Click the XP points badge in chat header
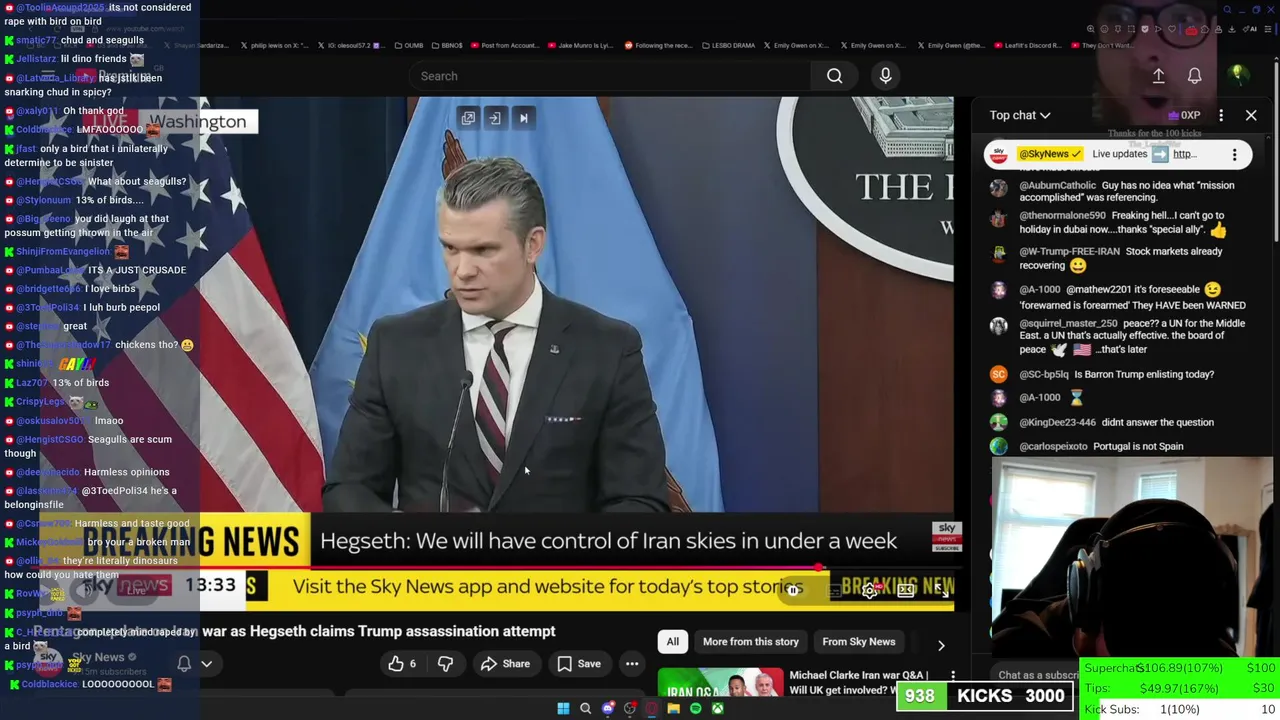This screenshot has height=720, width=1280. click(x=1184, y=115)
